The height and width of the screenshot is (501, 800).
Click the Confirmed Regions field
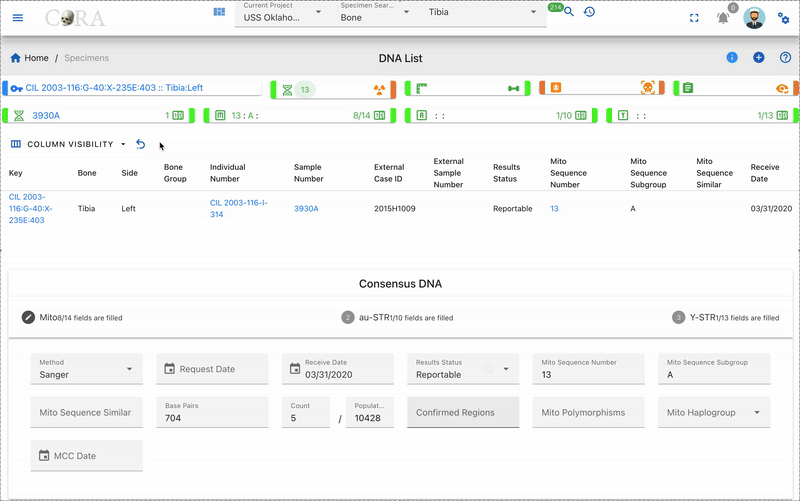[463, 412]
